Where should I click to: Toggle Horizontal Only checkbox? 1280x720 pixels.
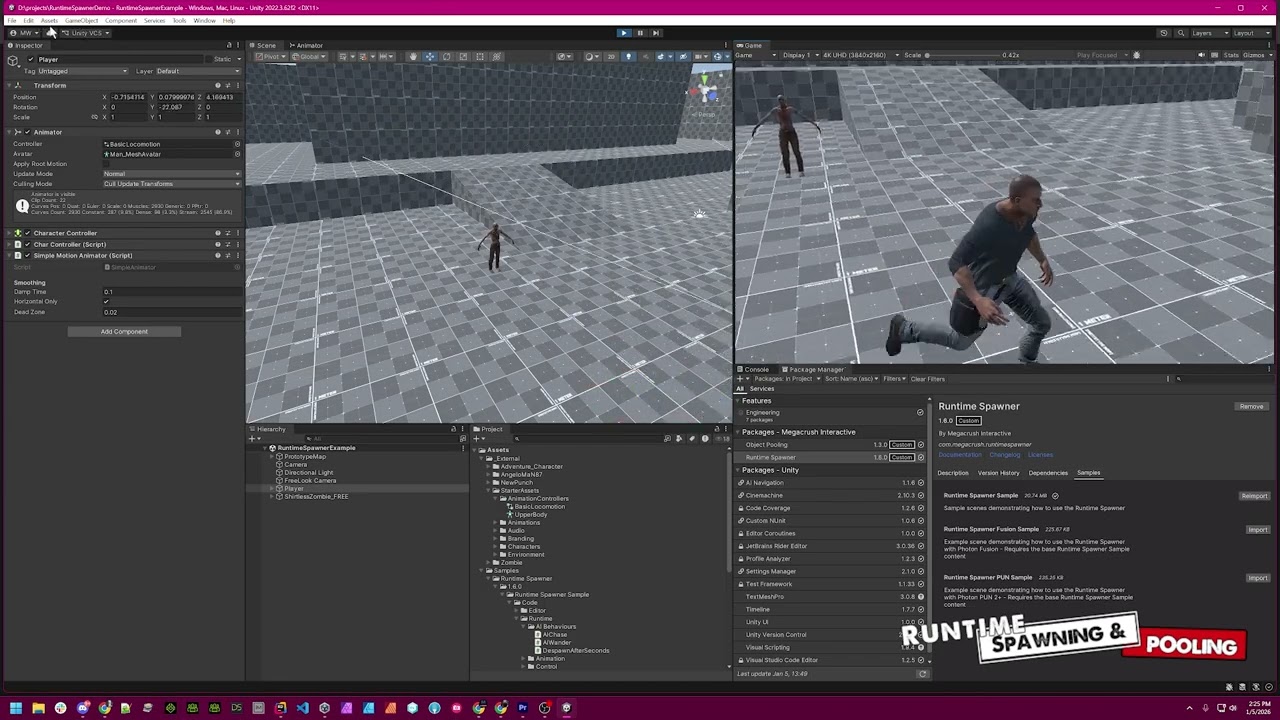coord(106,302)
